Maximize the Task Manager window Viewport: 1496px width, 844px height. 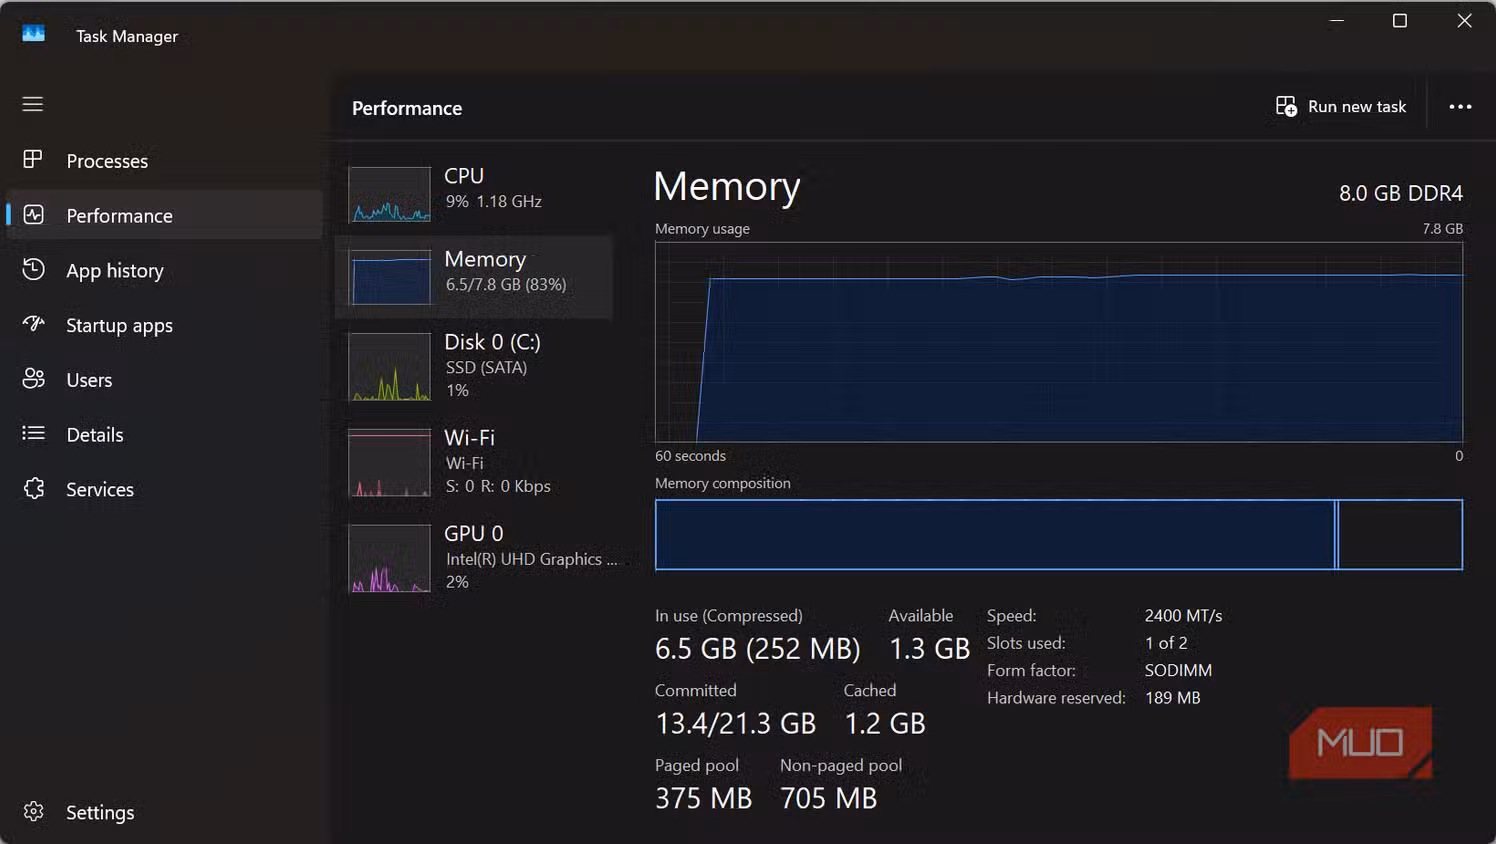tap(1400, 21)
